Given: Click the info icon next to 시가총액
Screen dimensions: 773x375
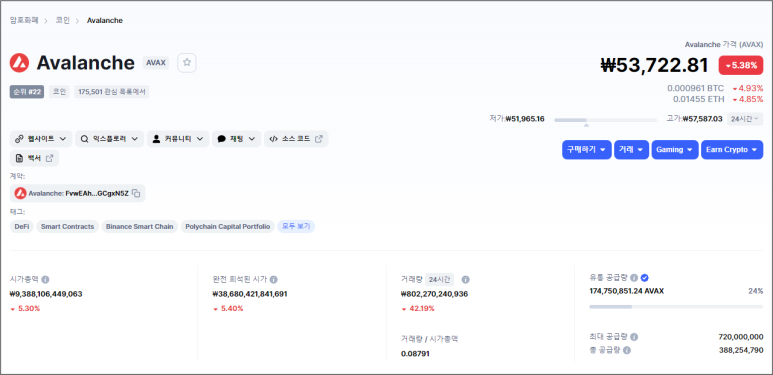Looking at the screenshot, I should point(45,279).
